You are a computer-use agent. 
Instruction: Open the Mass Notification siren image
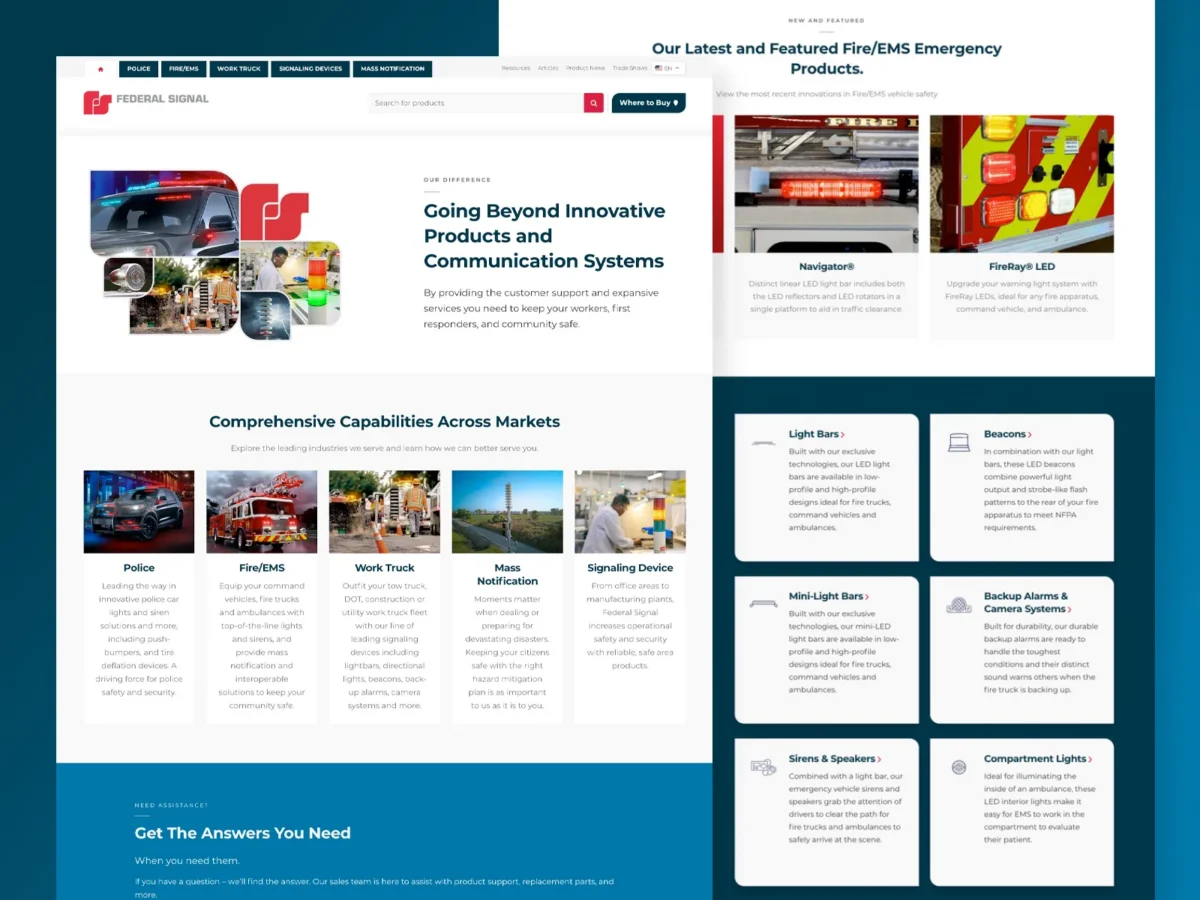(507, 512)
